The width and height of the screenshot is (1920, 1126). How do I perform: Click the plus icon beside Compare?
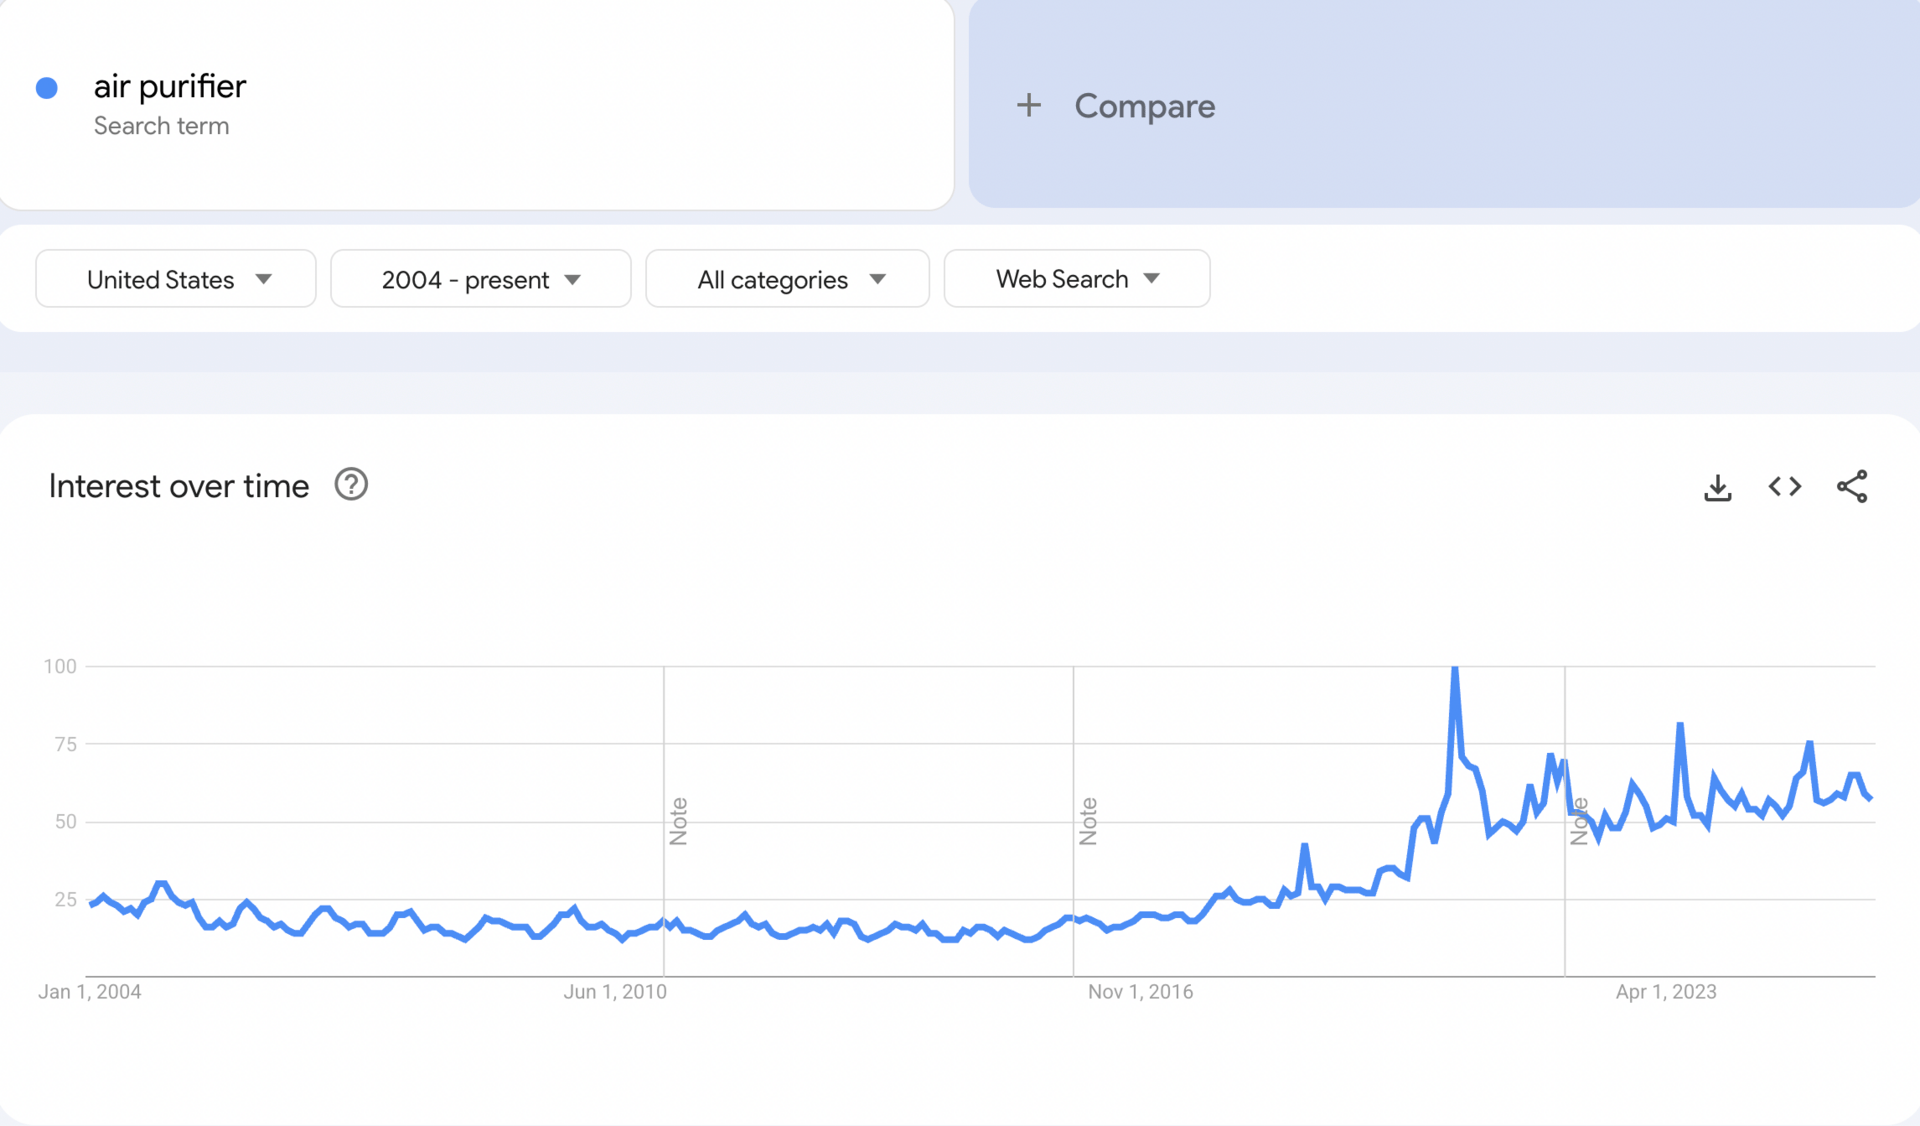point(1028,105)
